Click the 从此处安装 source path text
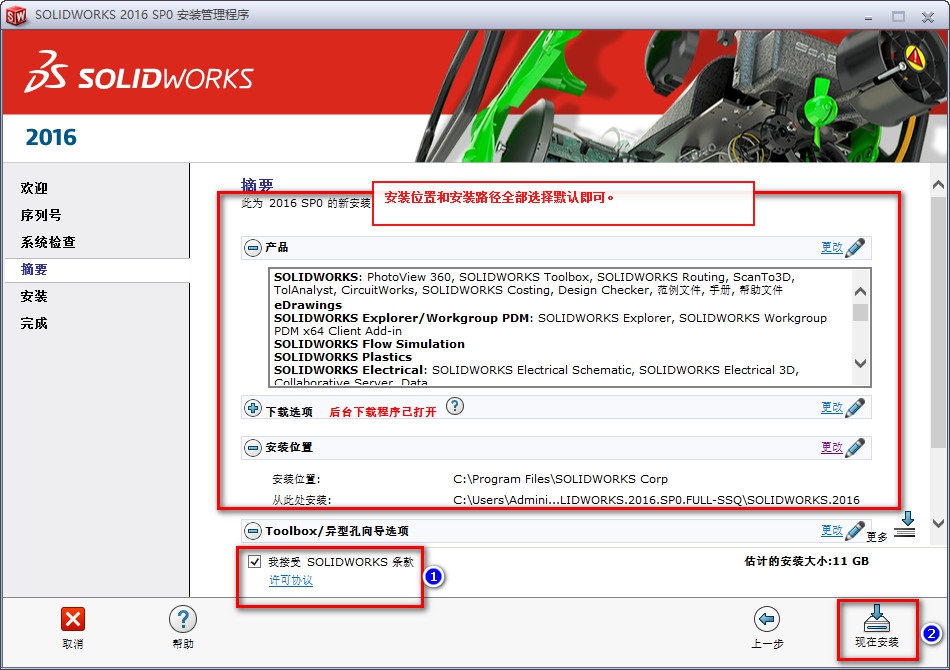950x670 pixels. [656, 500]
